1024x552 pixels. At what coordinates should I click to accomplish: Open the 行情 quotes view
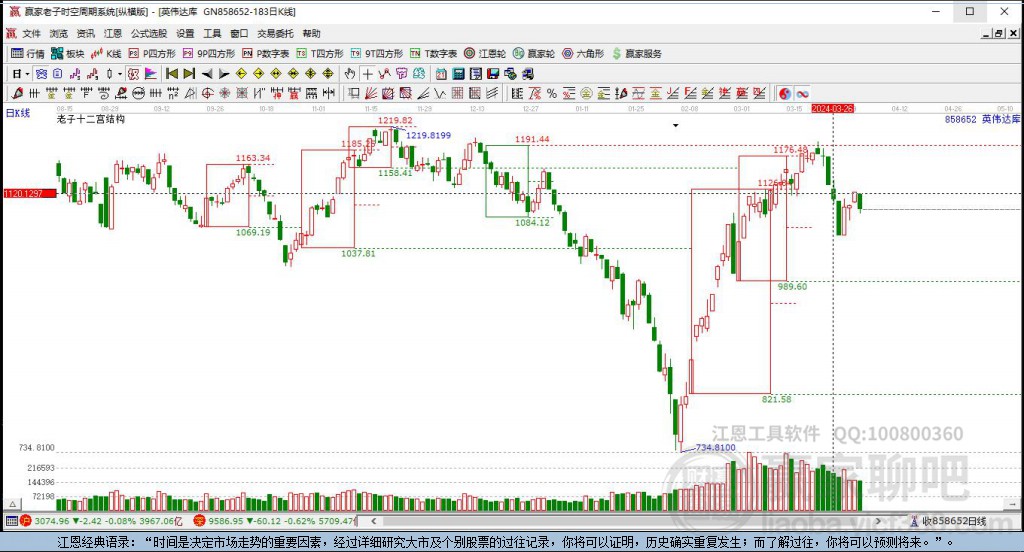click(x=28, y=54)
